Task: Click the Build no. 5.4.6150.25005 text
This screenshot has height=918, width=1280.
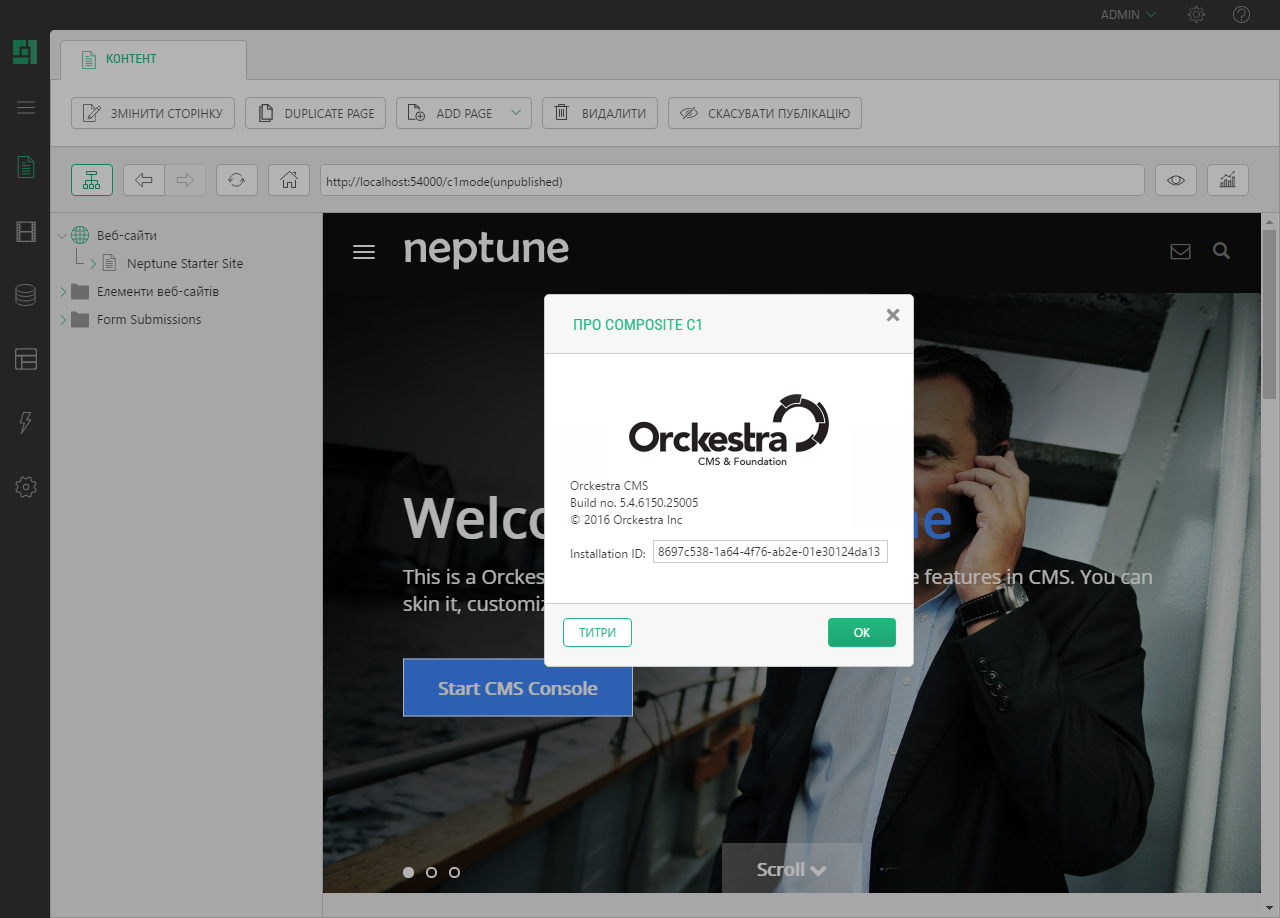Action: (634, 503)
